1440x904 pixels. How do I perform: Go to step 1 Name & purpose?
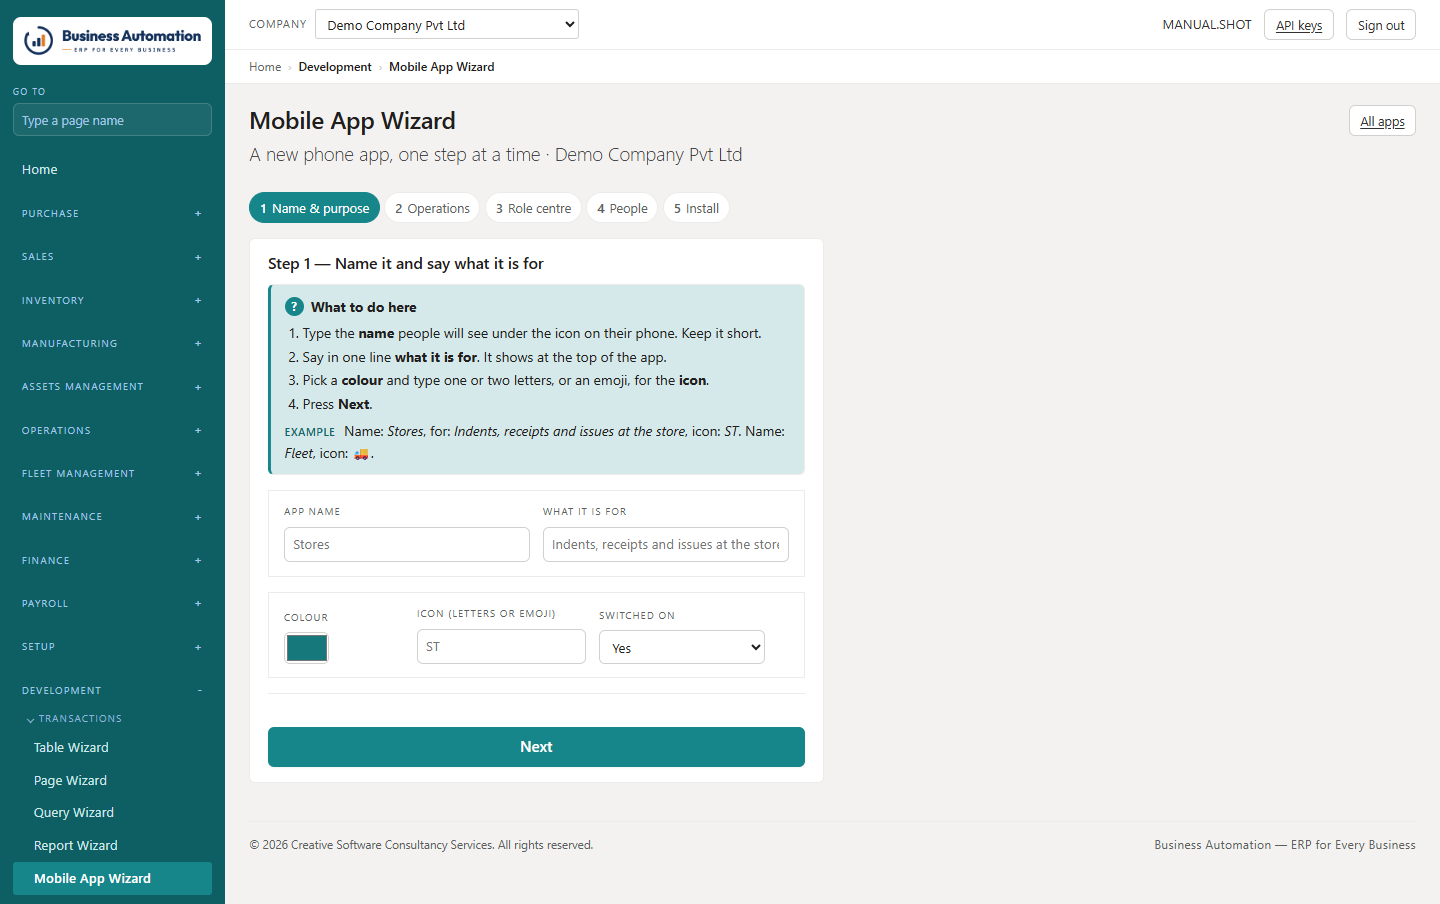pyautogui.click(x=314, y=208)
